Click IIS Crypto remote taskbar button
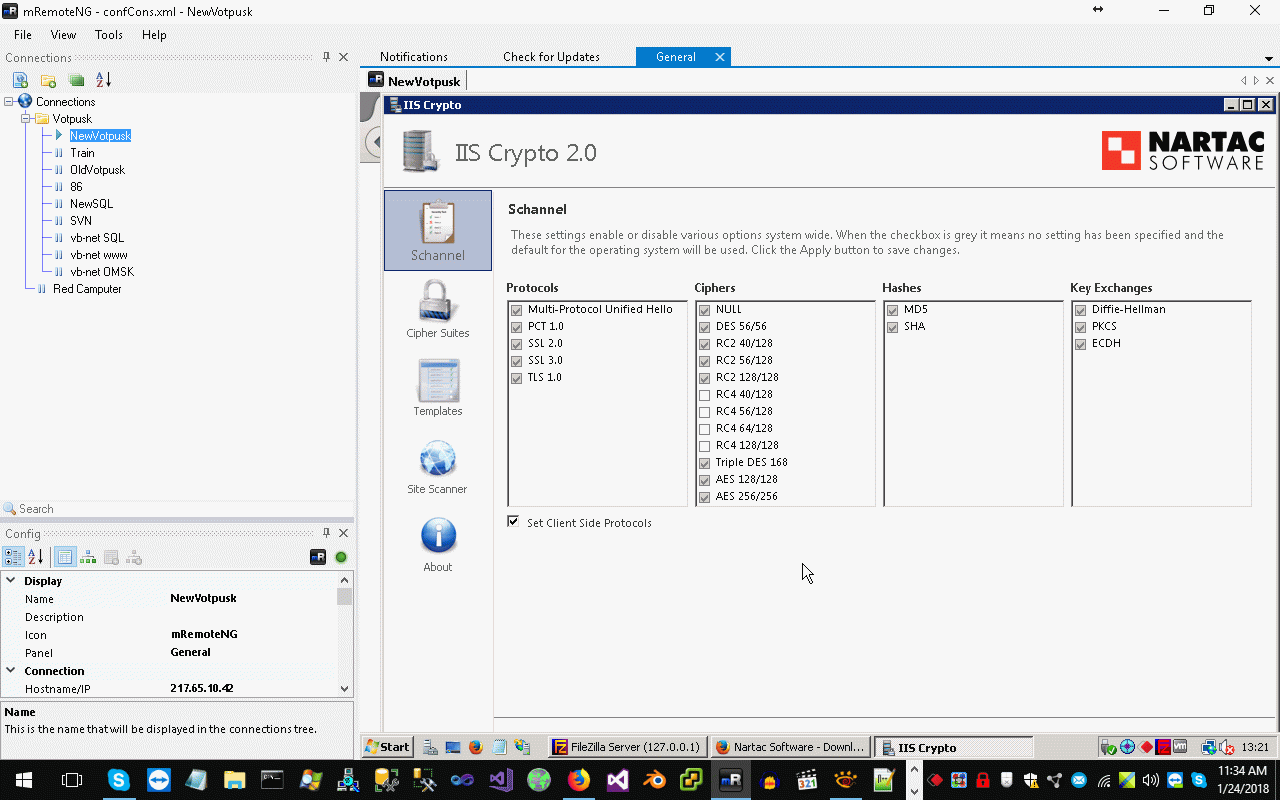Viewport: 1280px width, 800px height. [954, 747]
